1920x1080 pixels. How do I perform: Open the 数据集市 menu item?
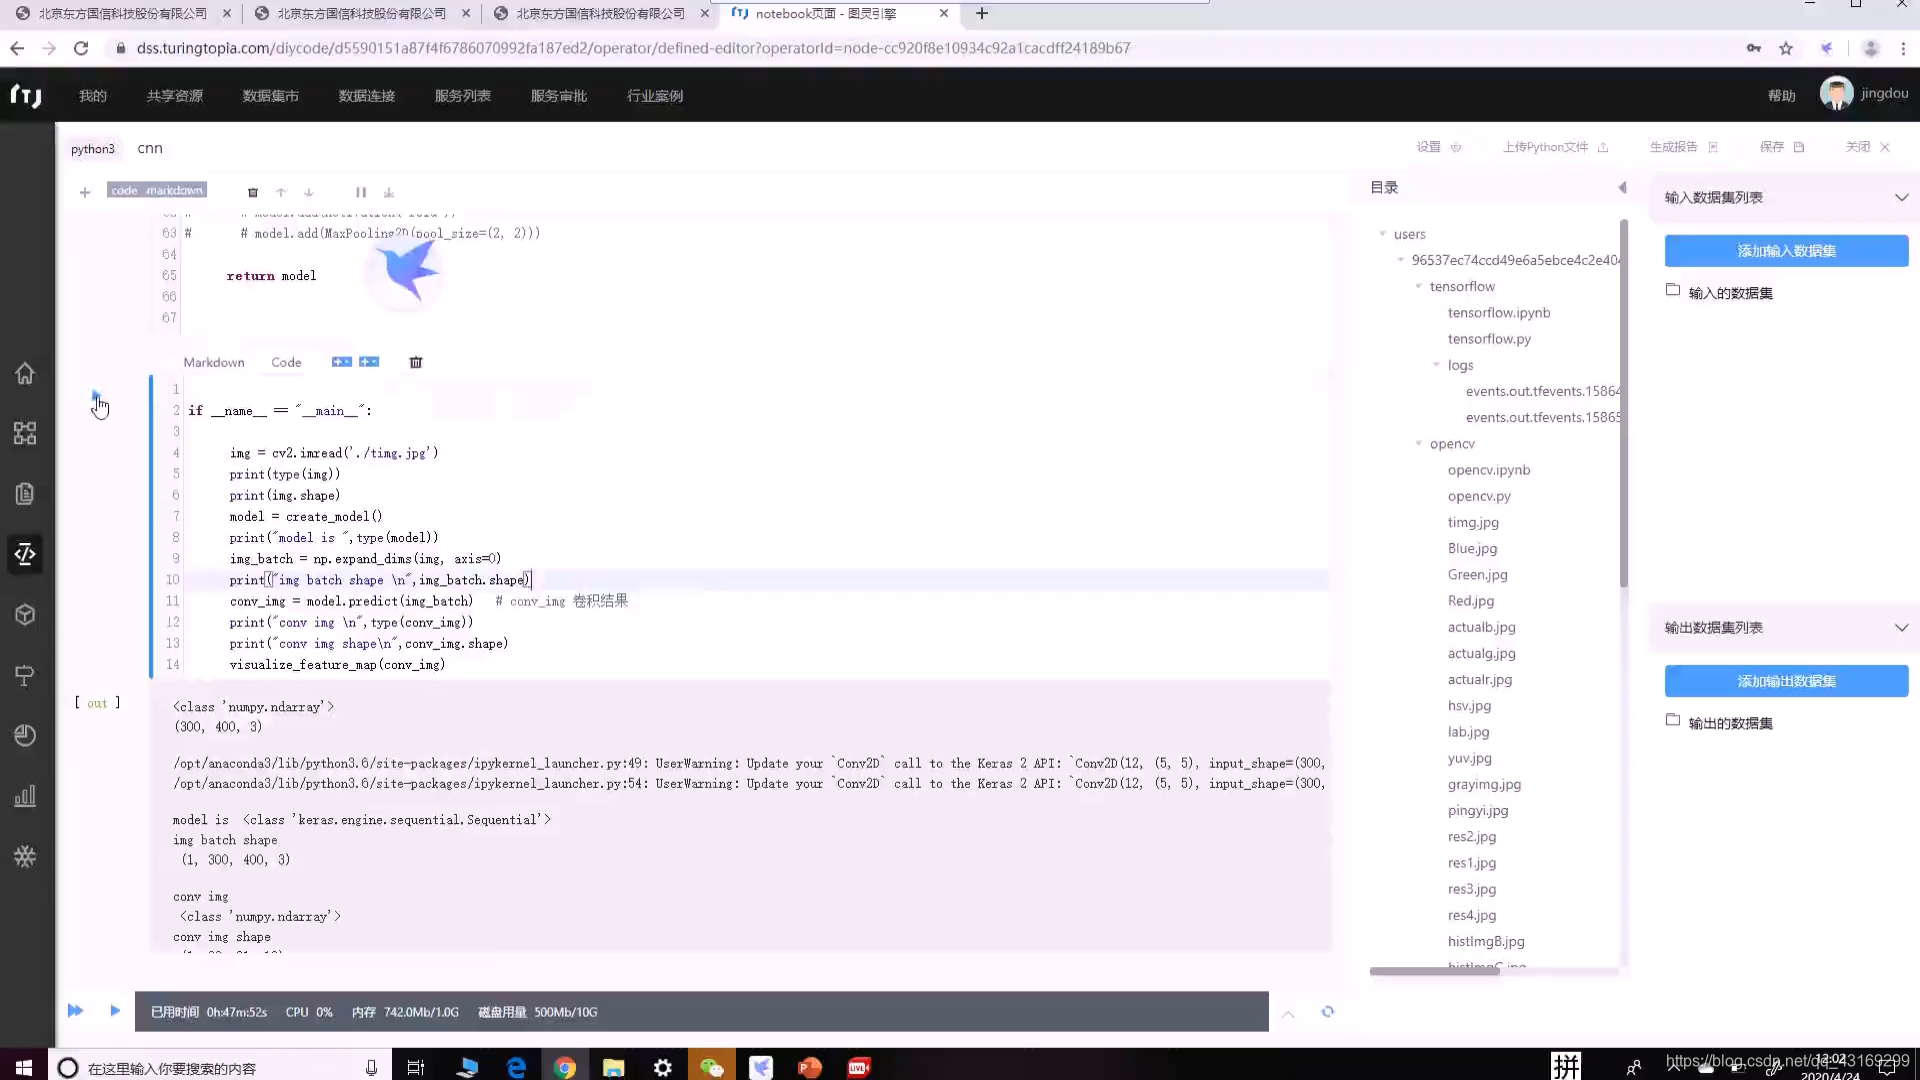point(270,95)
